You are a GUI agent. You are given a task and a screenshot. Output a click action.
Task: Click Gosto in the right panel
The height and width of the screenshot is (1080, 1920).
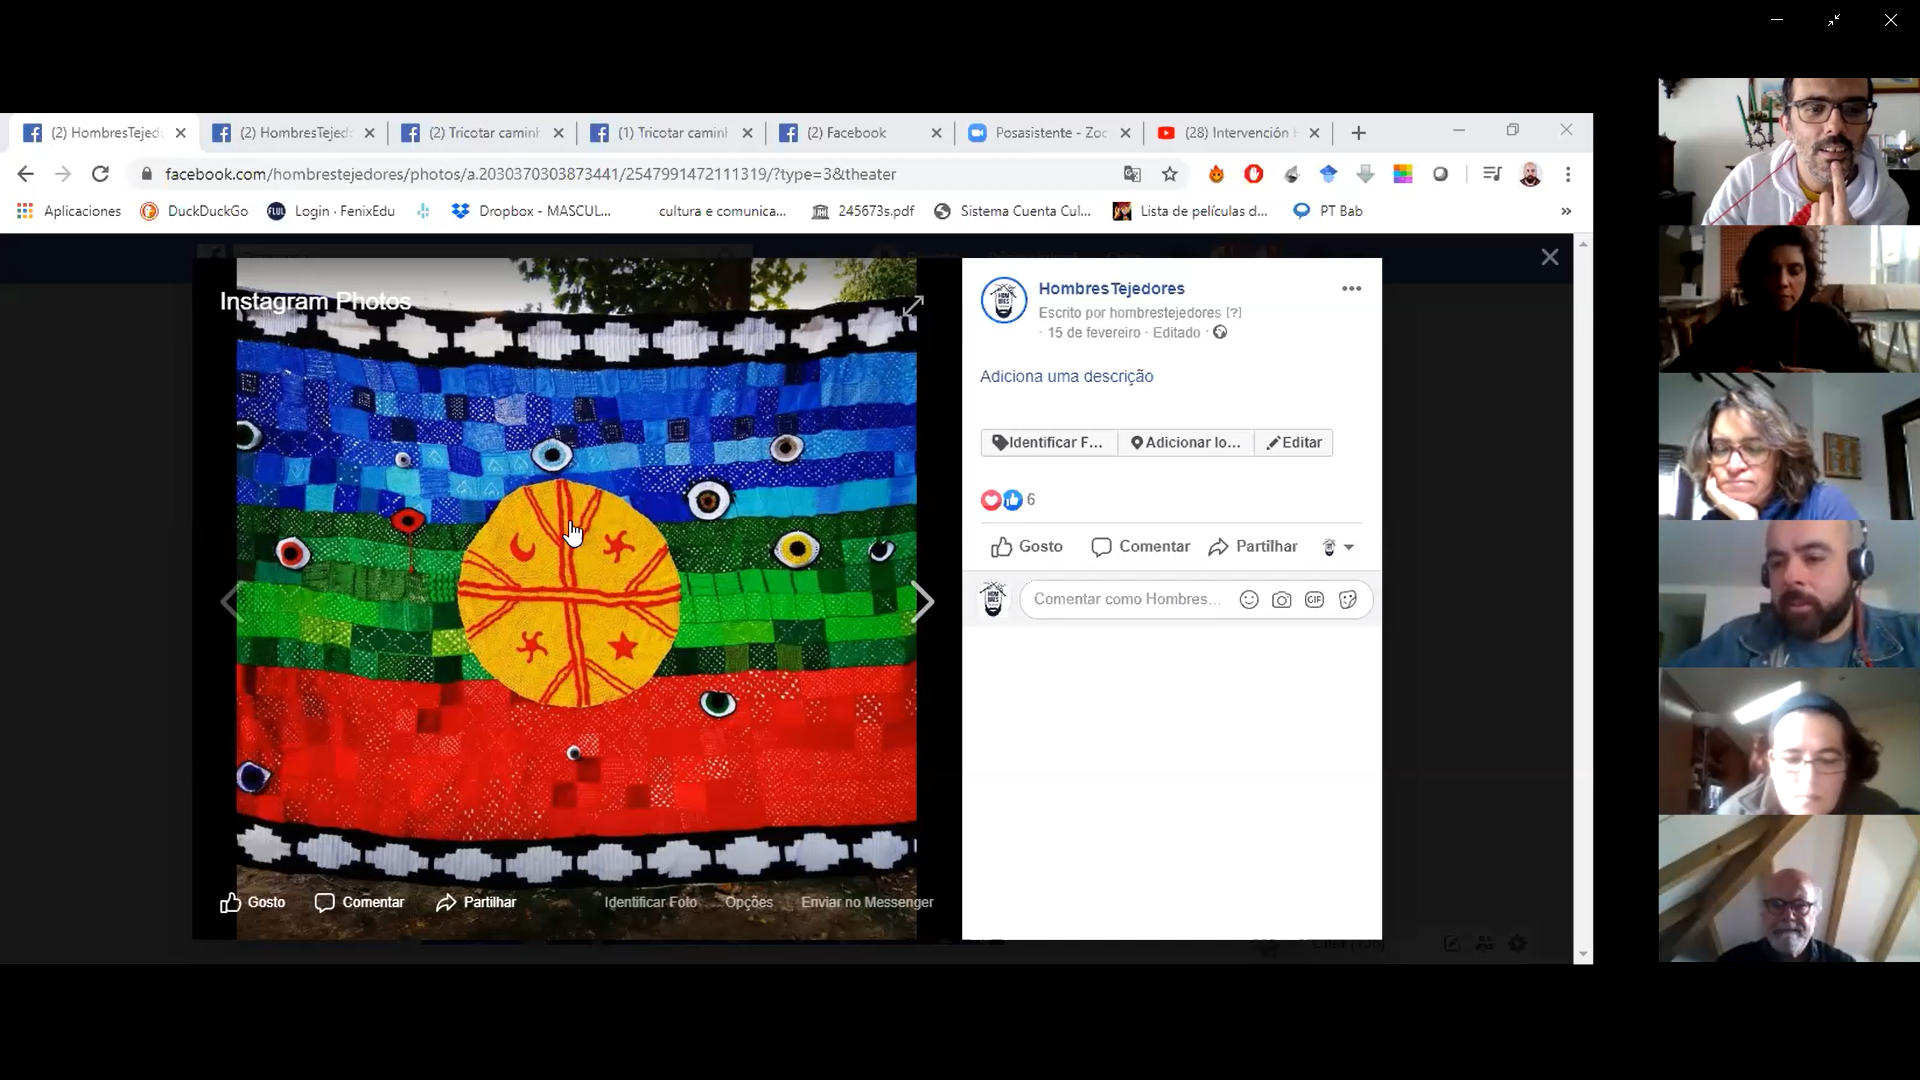pos(1026,547)
